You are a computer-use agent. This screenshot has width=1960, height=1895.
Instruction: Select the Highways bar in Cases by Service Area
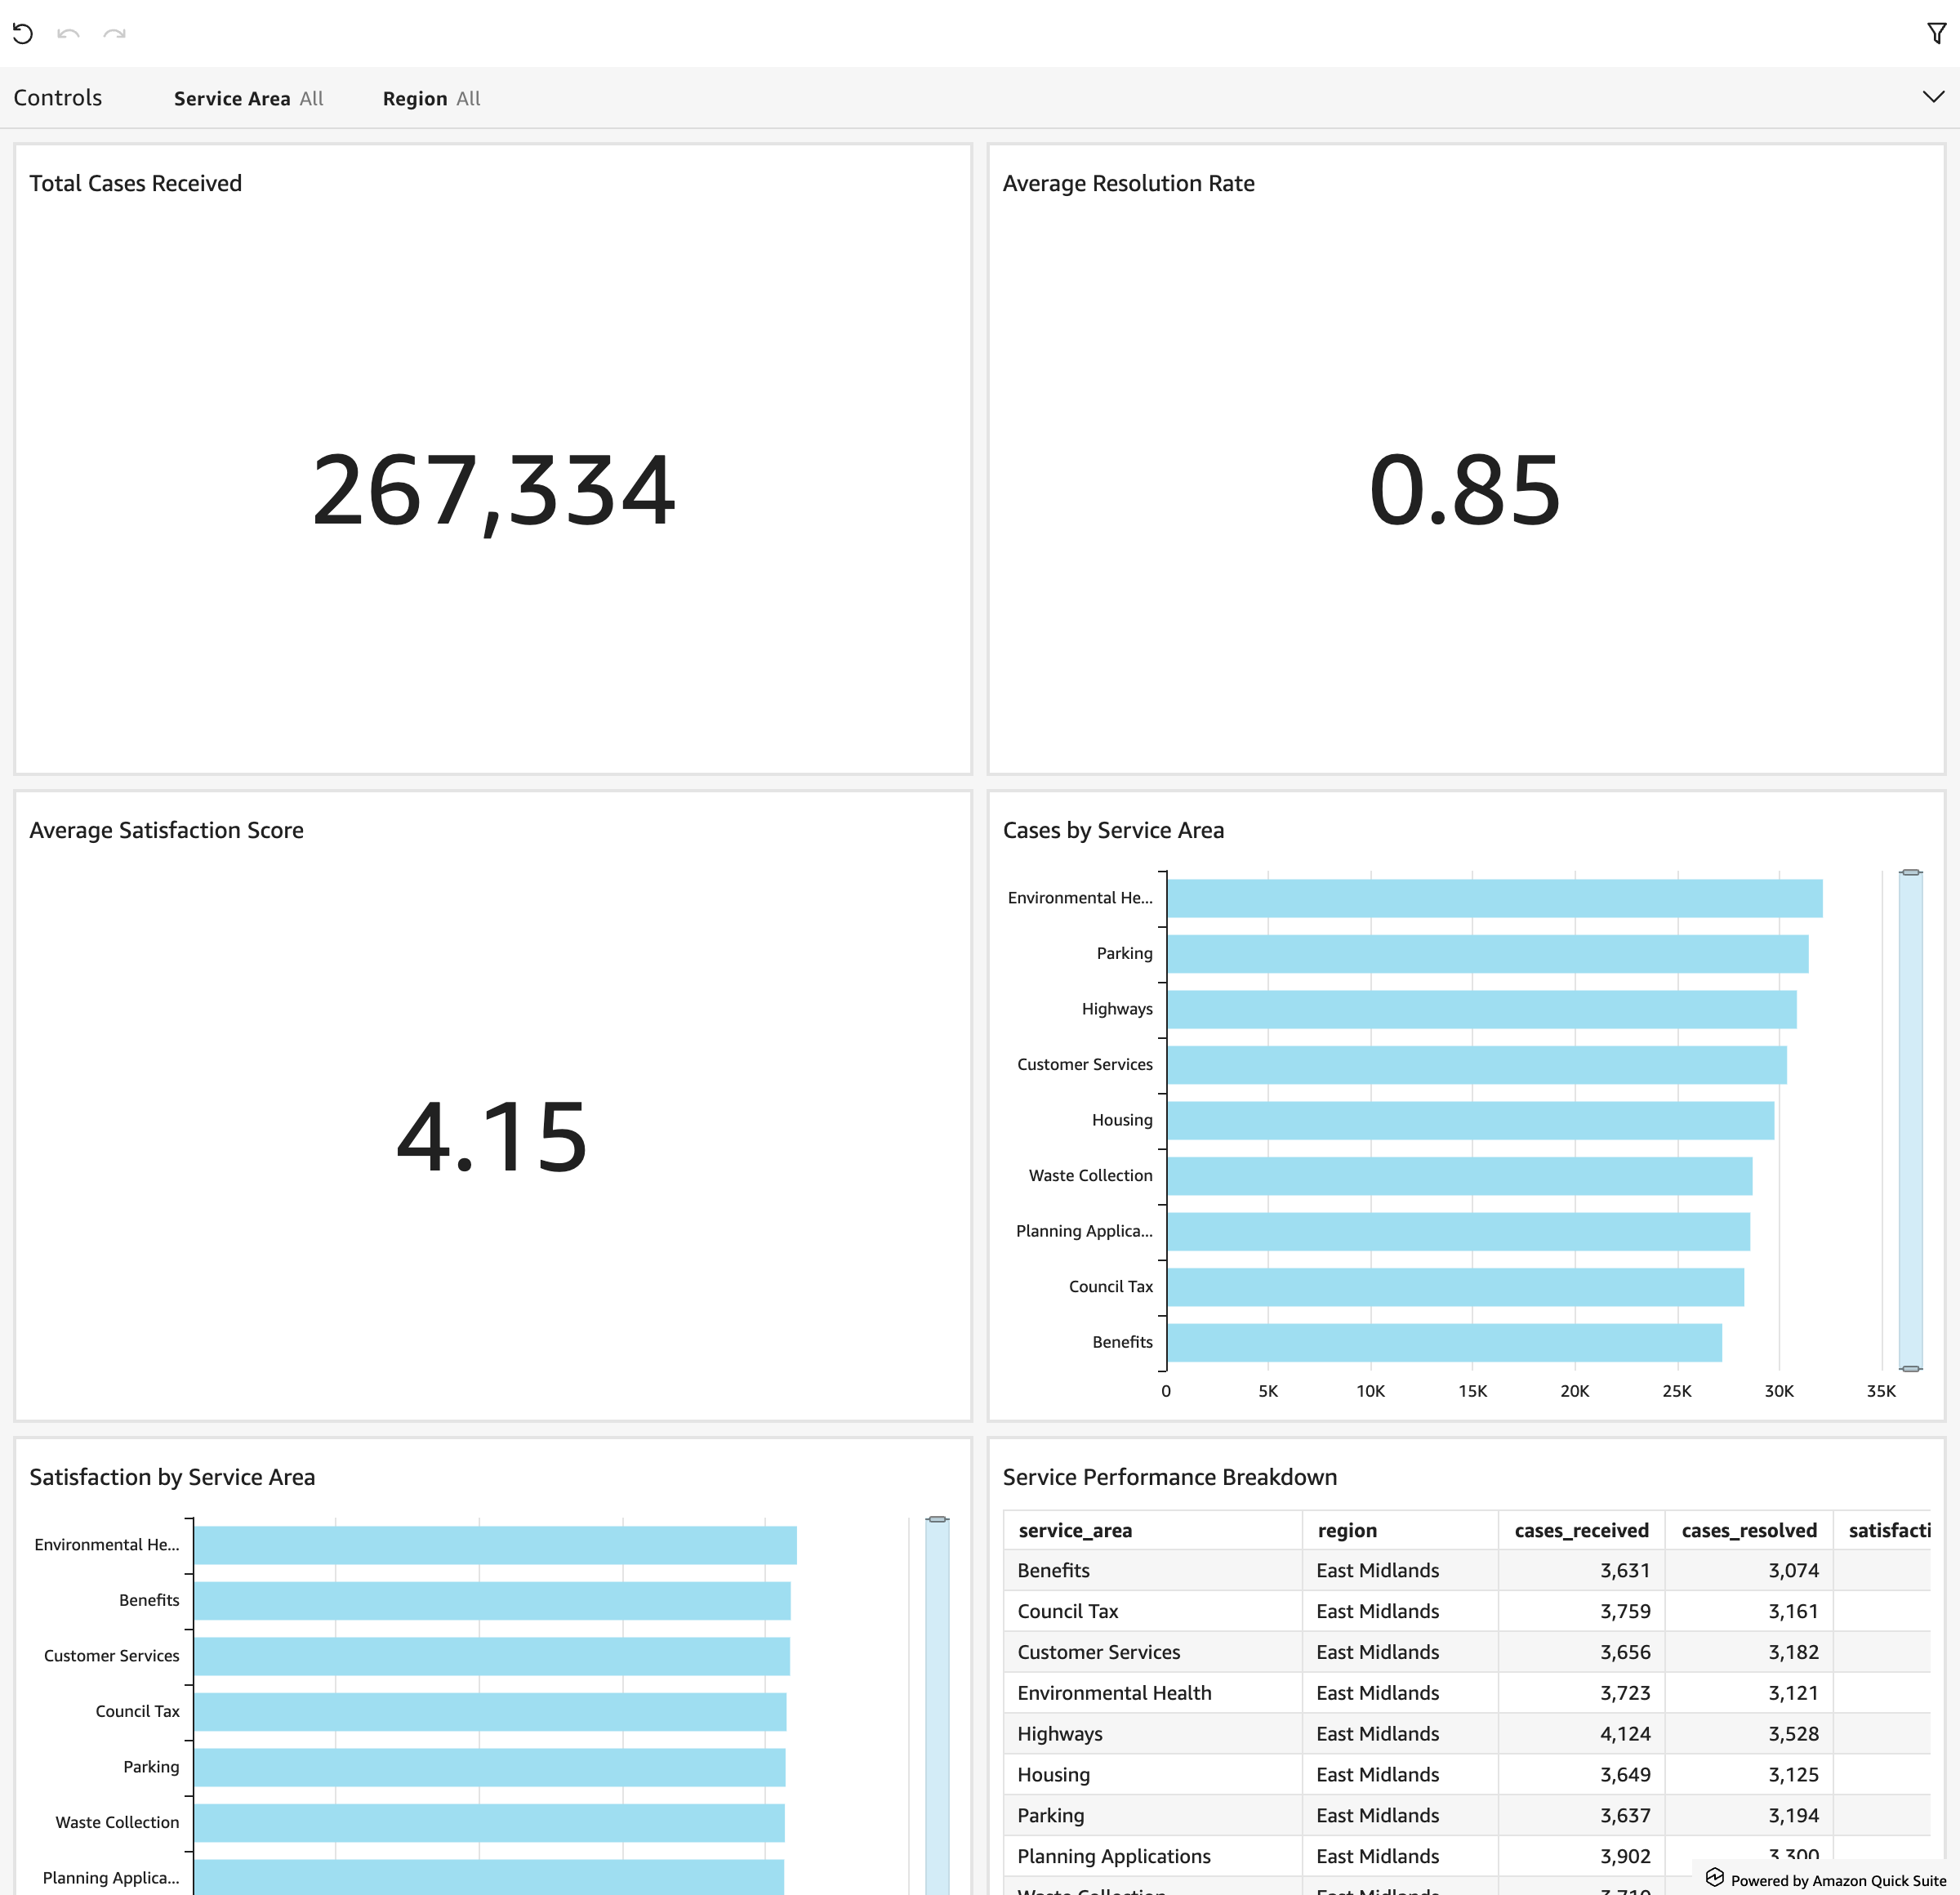[x=1480, y=1008]
